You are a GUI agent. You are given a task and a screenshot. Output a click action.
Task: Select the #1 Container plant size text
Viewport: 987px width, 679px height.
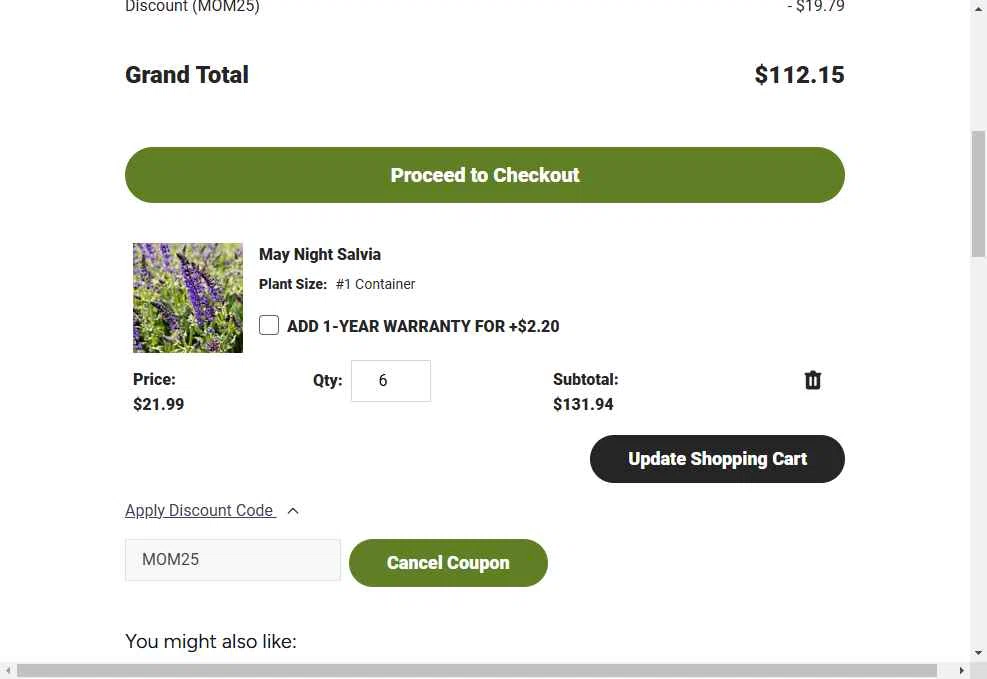(376, 284)
